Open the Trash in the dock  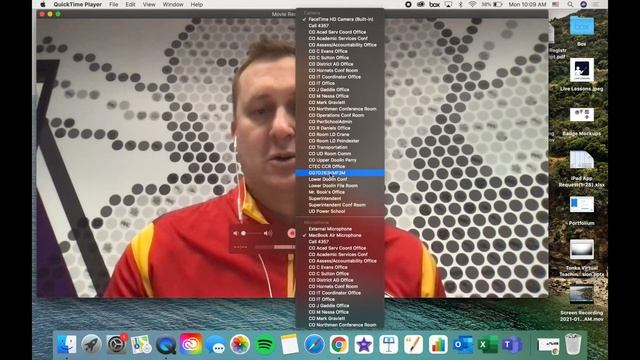pyautogui.click(x=573, y=344)
